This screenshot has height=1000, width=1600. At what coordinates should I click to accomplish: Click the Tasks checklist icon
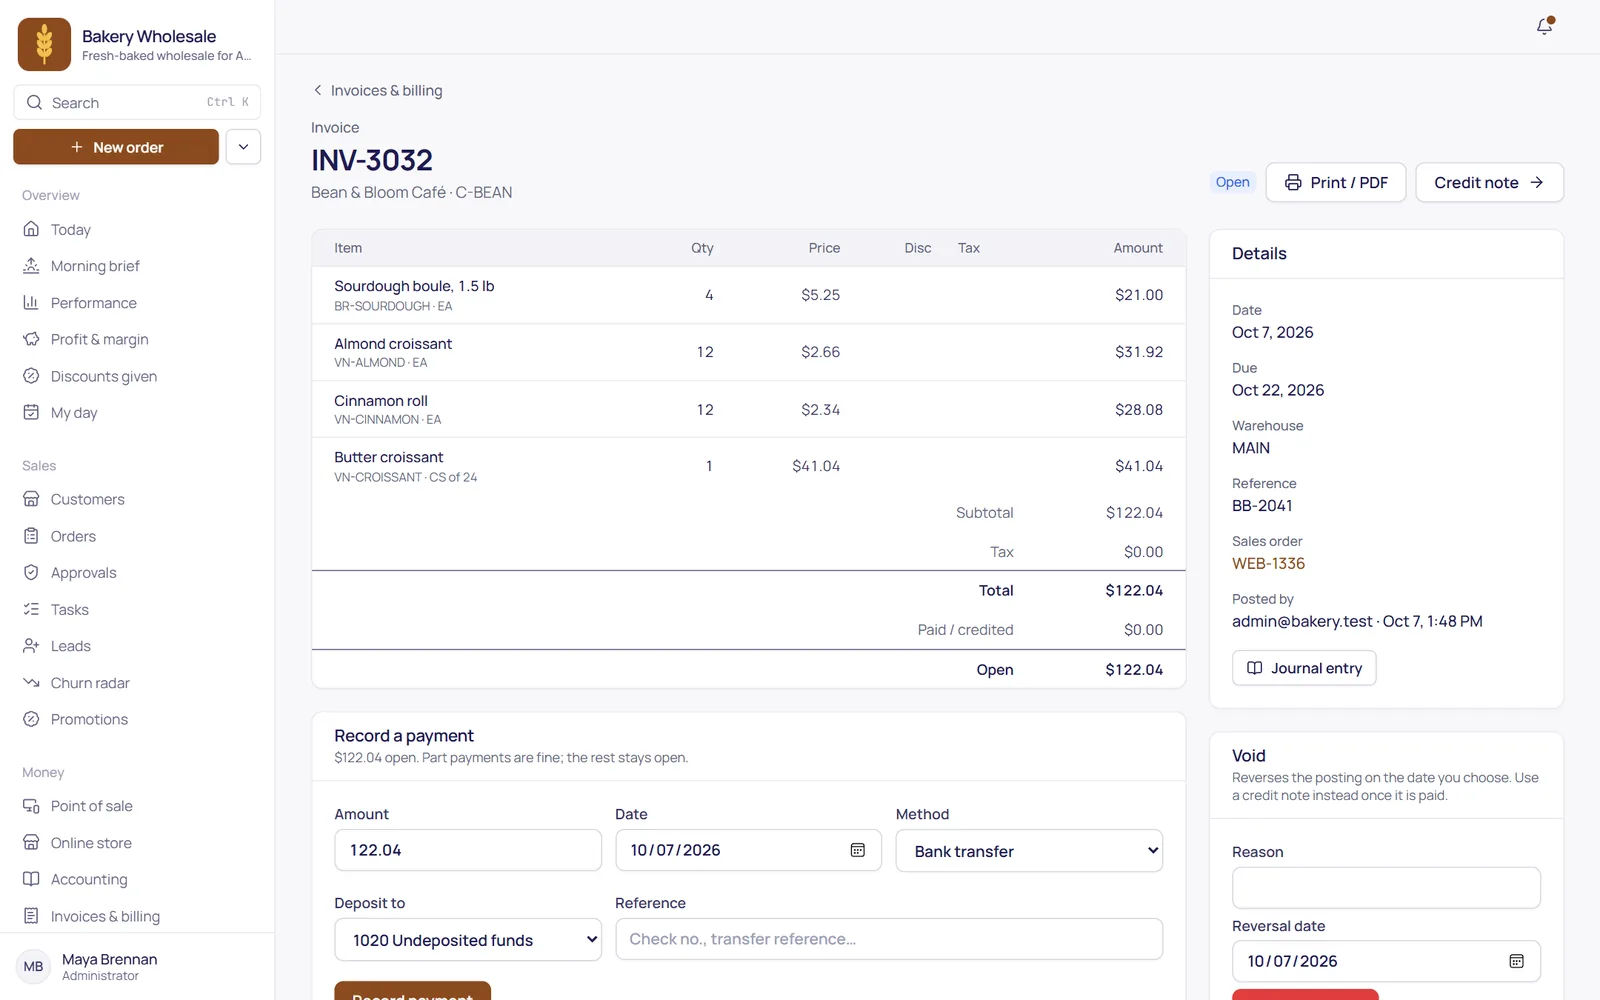[31, 609]
